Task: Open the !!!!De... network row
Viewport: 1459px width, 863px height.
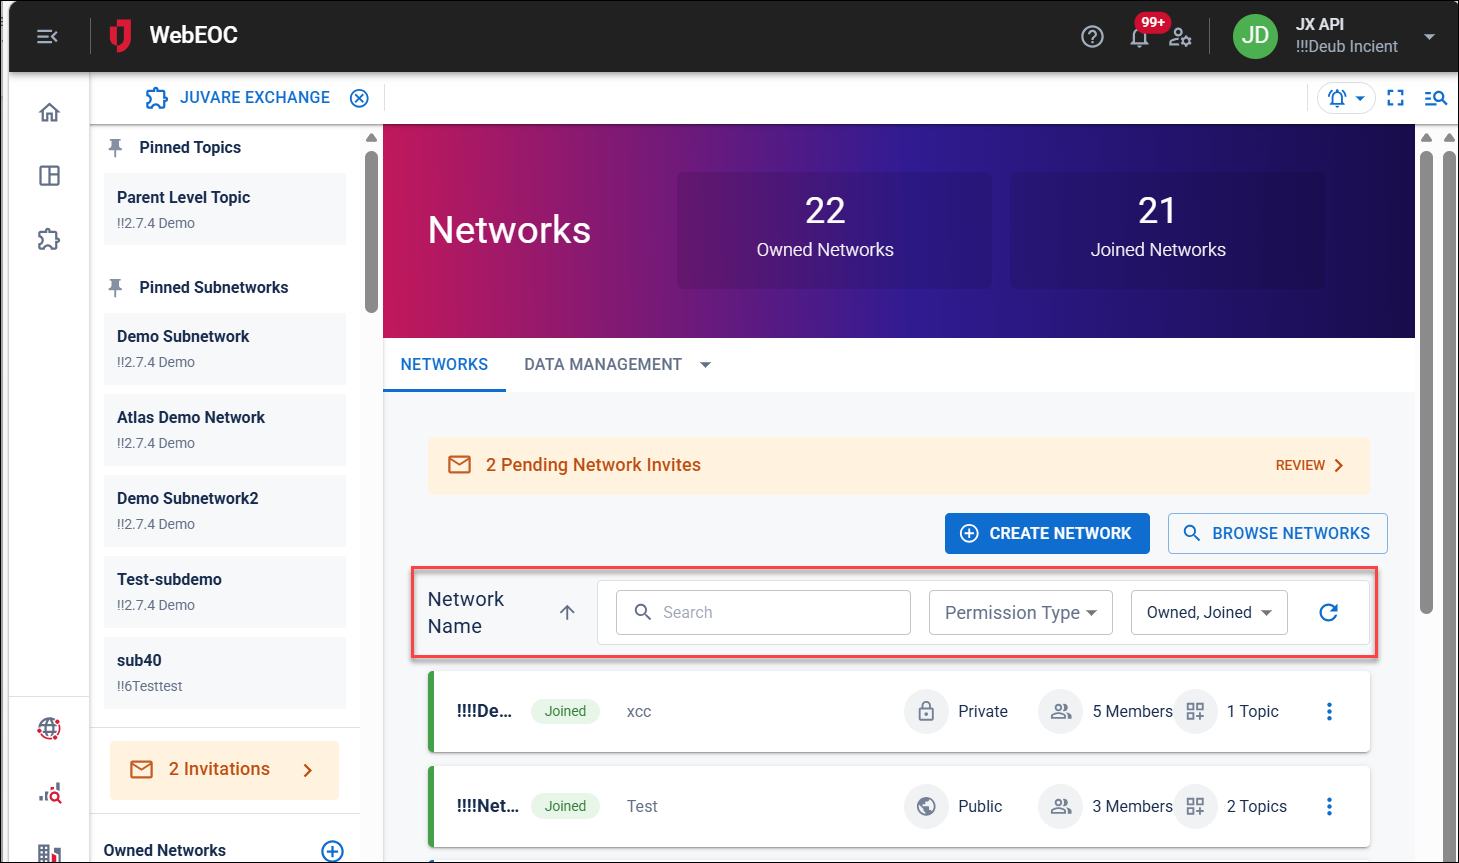Action: coord(899,712)
